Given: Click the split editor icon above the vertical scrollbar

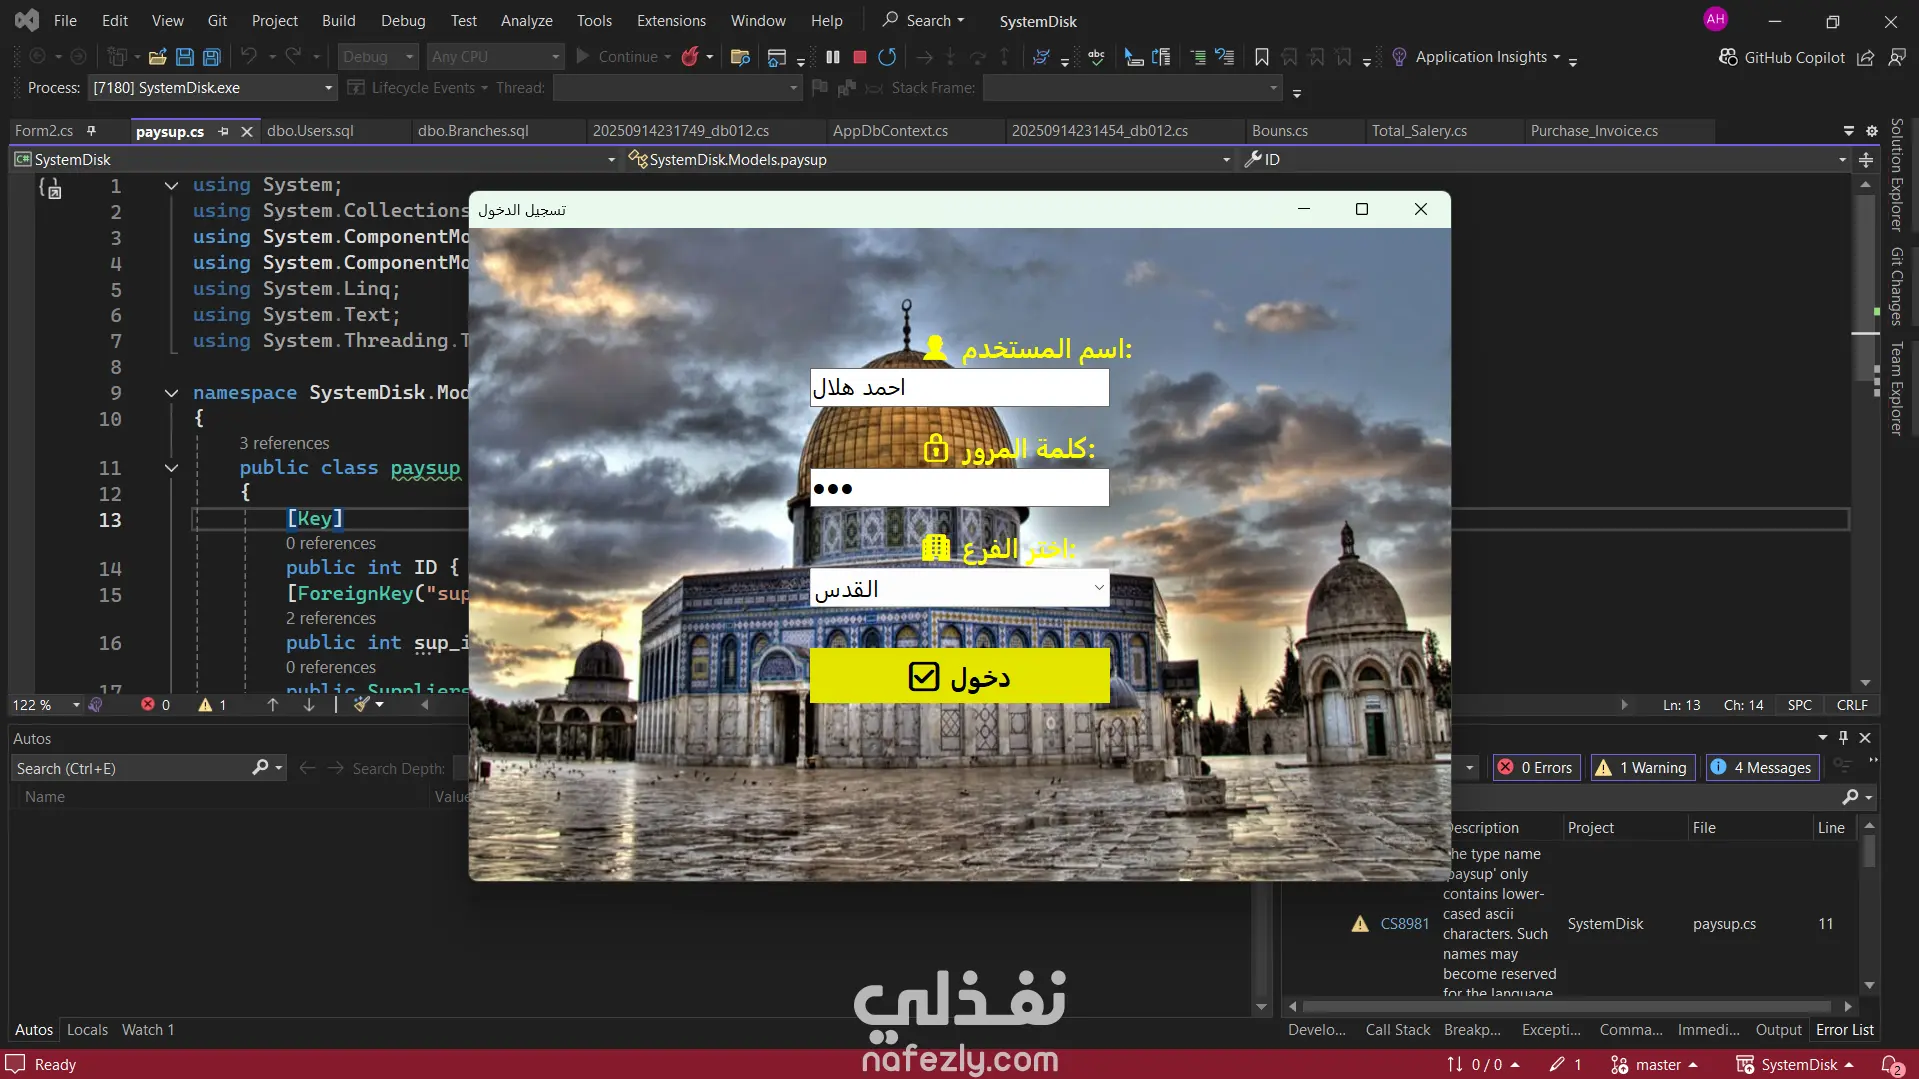Looking at the screenshot, I should [1866, 160].
